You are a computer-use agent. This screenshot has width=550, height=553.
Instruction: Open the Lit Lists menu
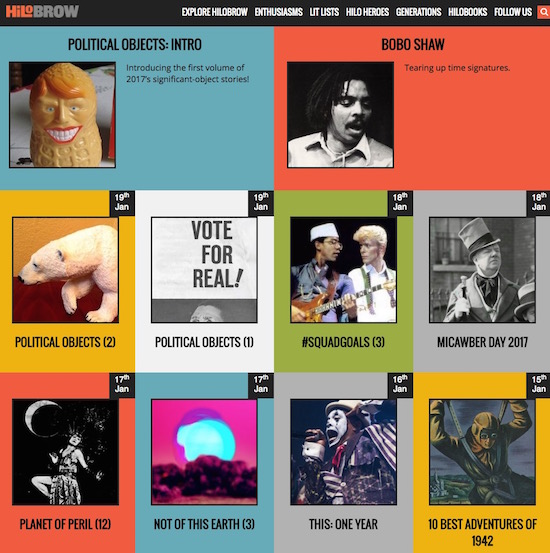click(324, 12)
